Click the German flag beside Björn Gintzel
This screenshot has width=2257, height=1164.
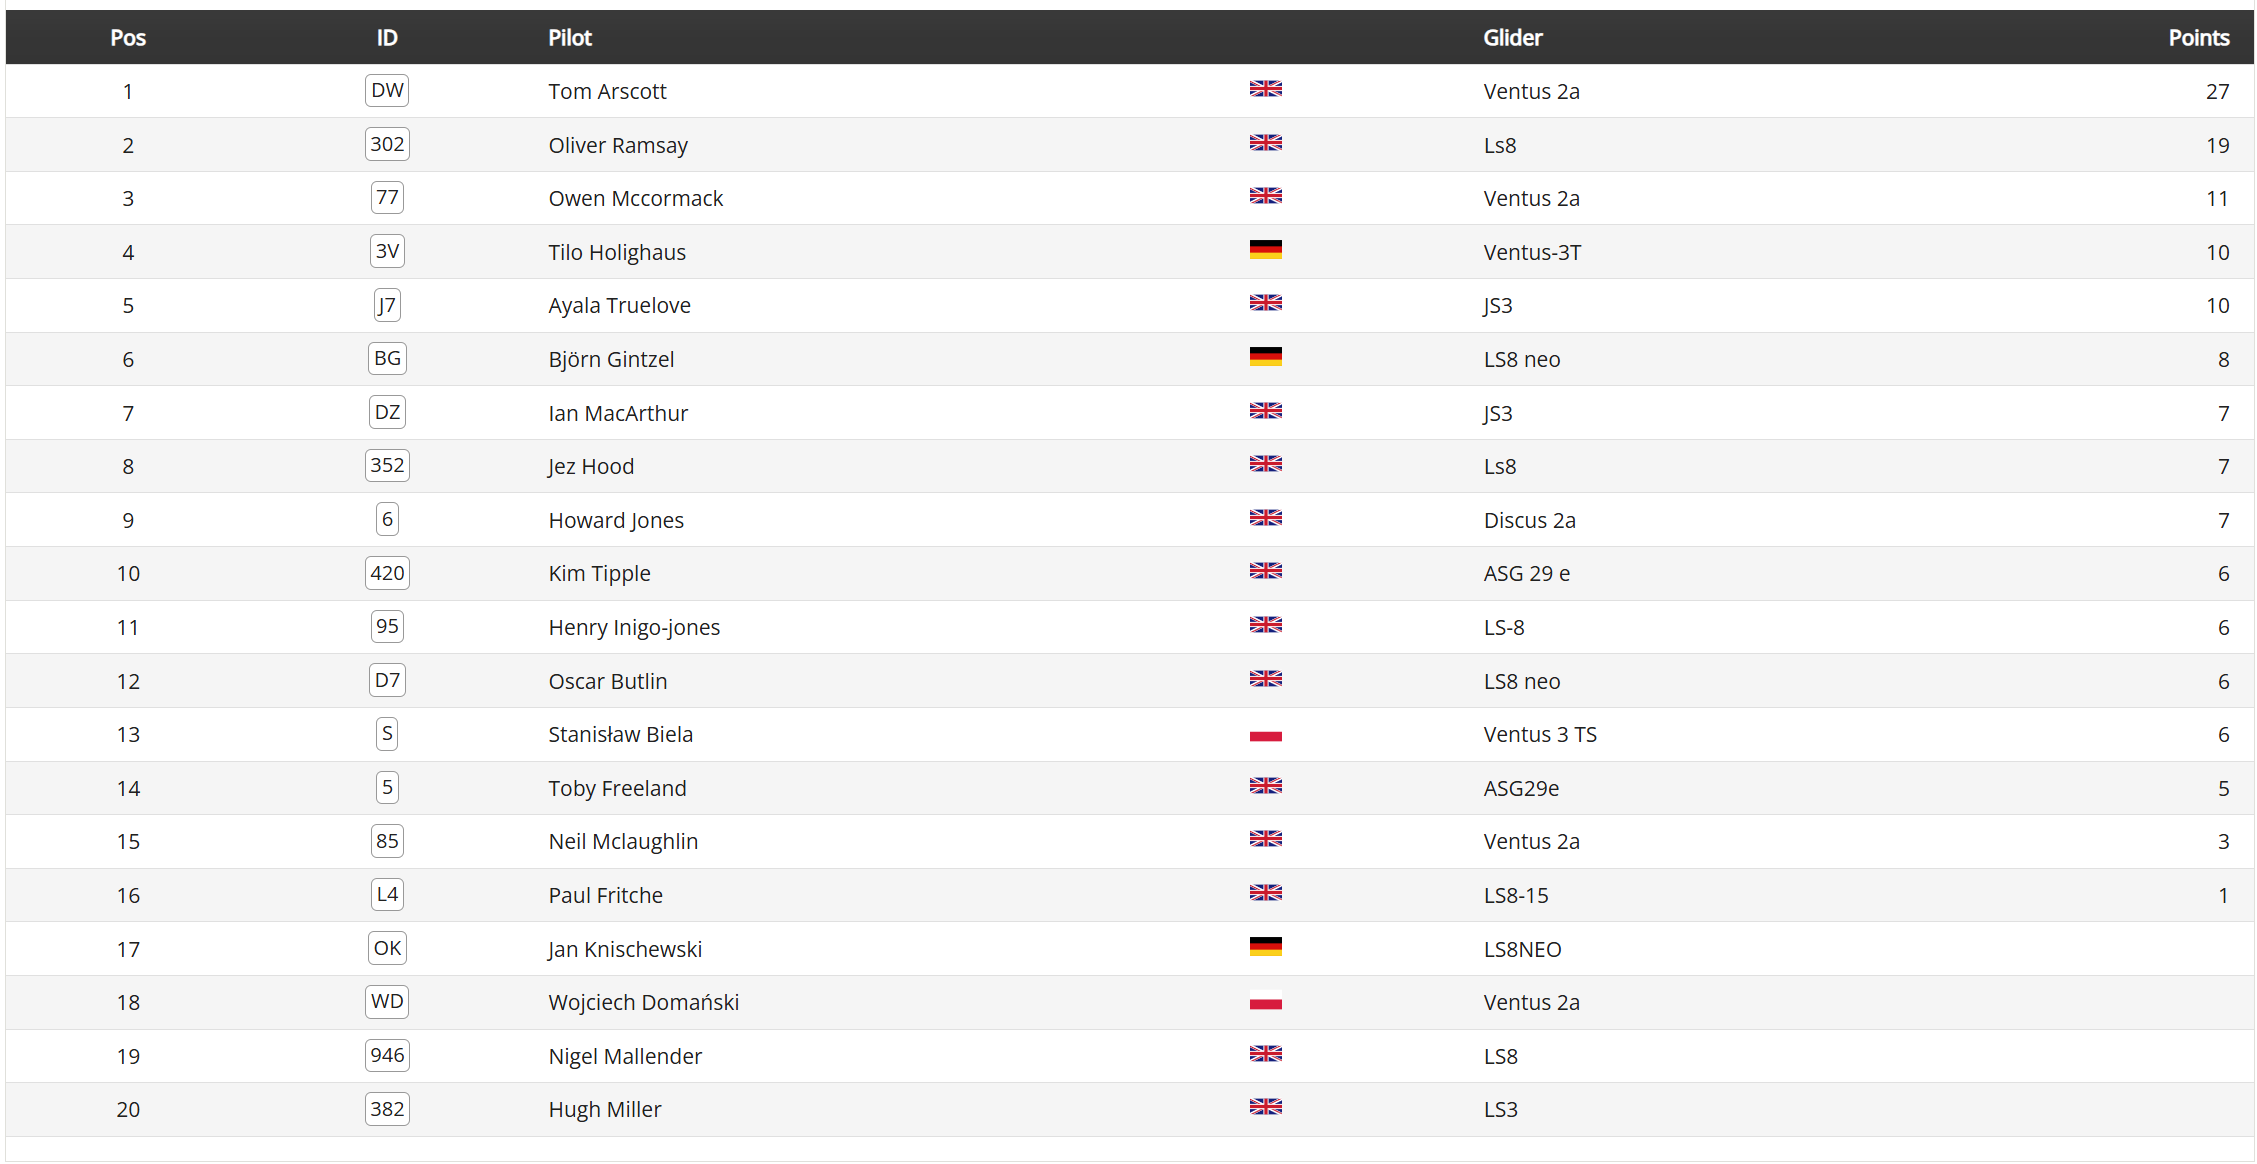(x=1265, y=357)
